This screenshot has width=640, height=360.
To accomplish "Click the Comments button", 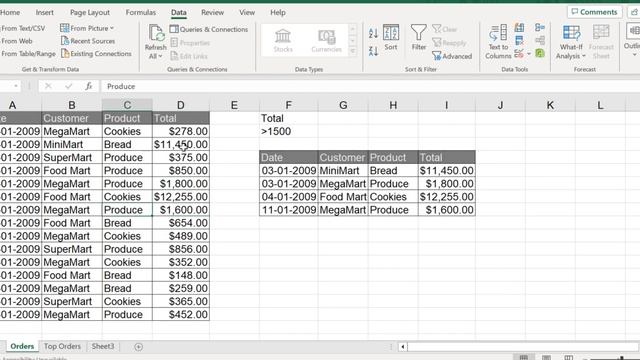I will click(594, 12).
